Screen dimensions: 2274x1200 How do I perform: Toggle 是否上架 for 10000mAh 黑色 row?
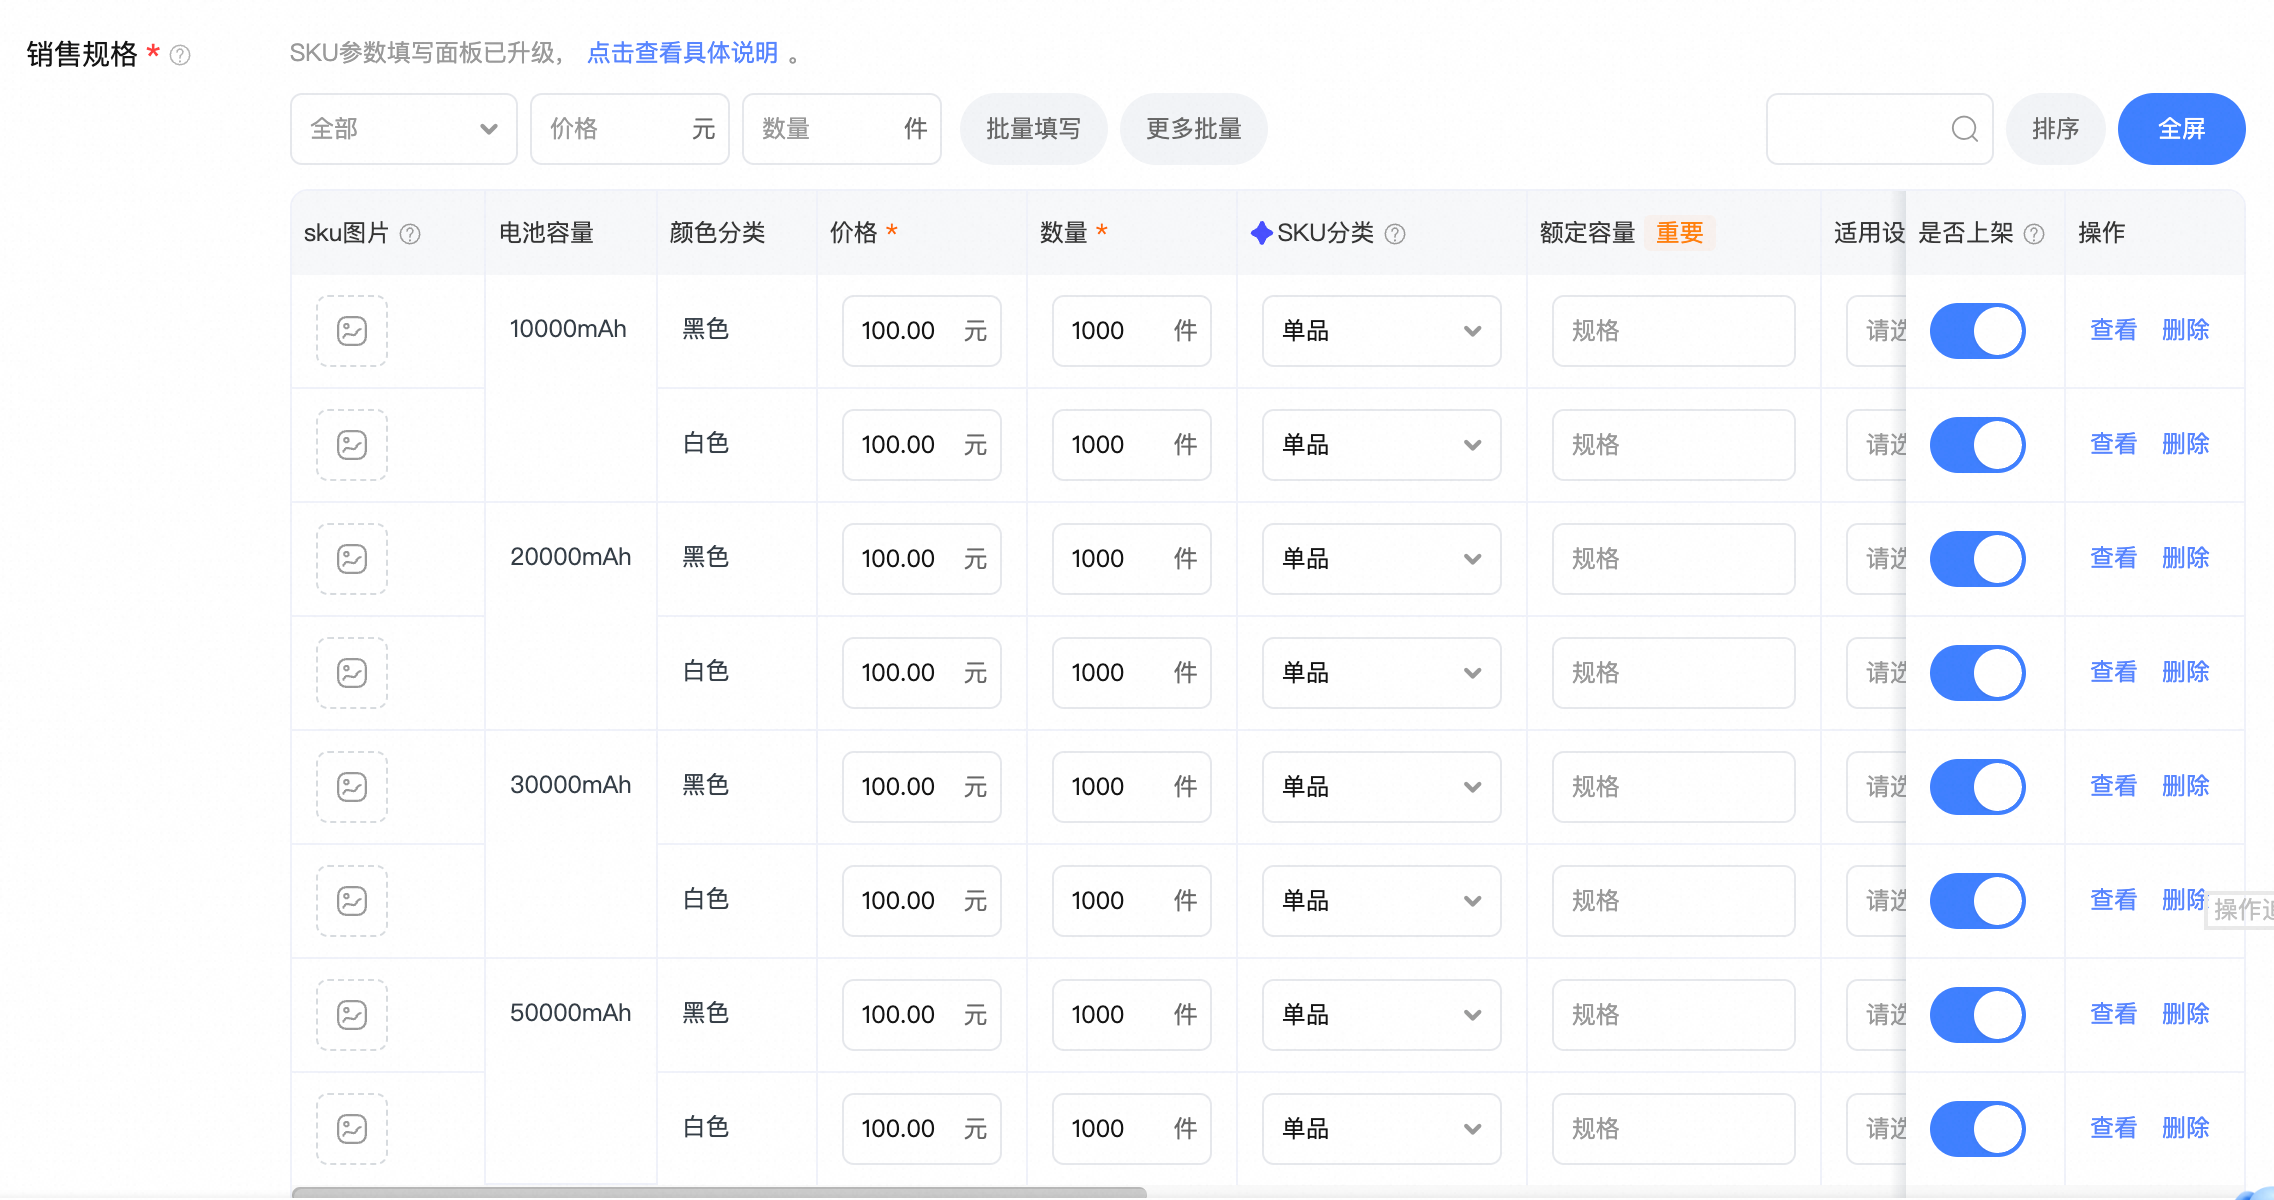(1977, 331)
